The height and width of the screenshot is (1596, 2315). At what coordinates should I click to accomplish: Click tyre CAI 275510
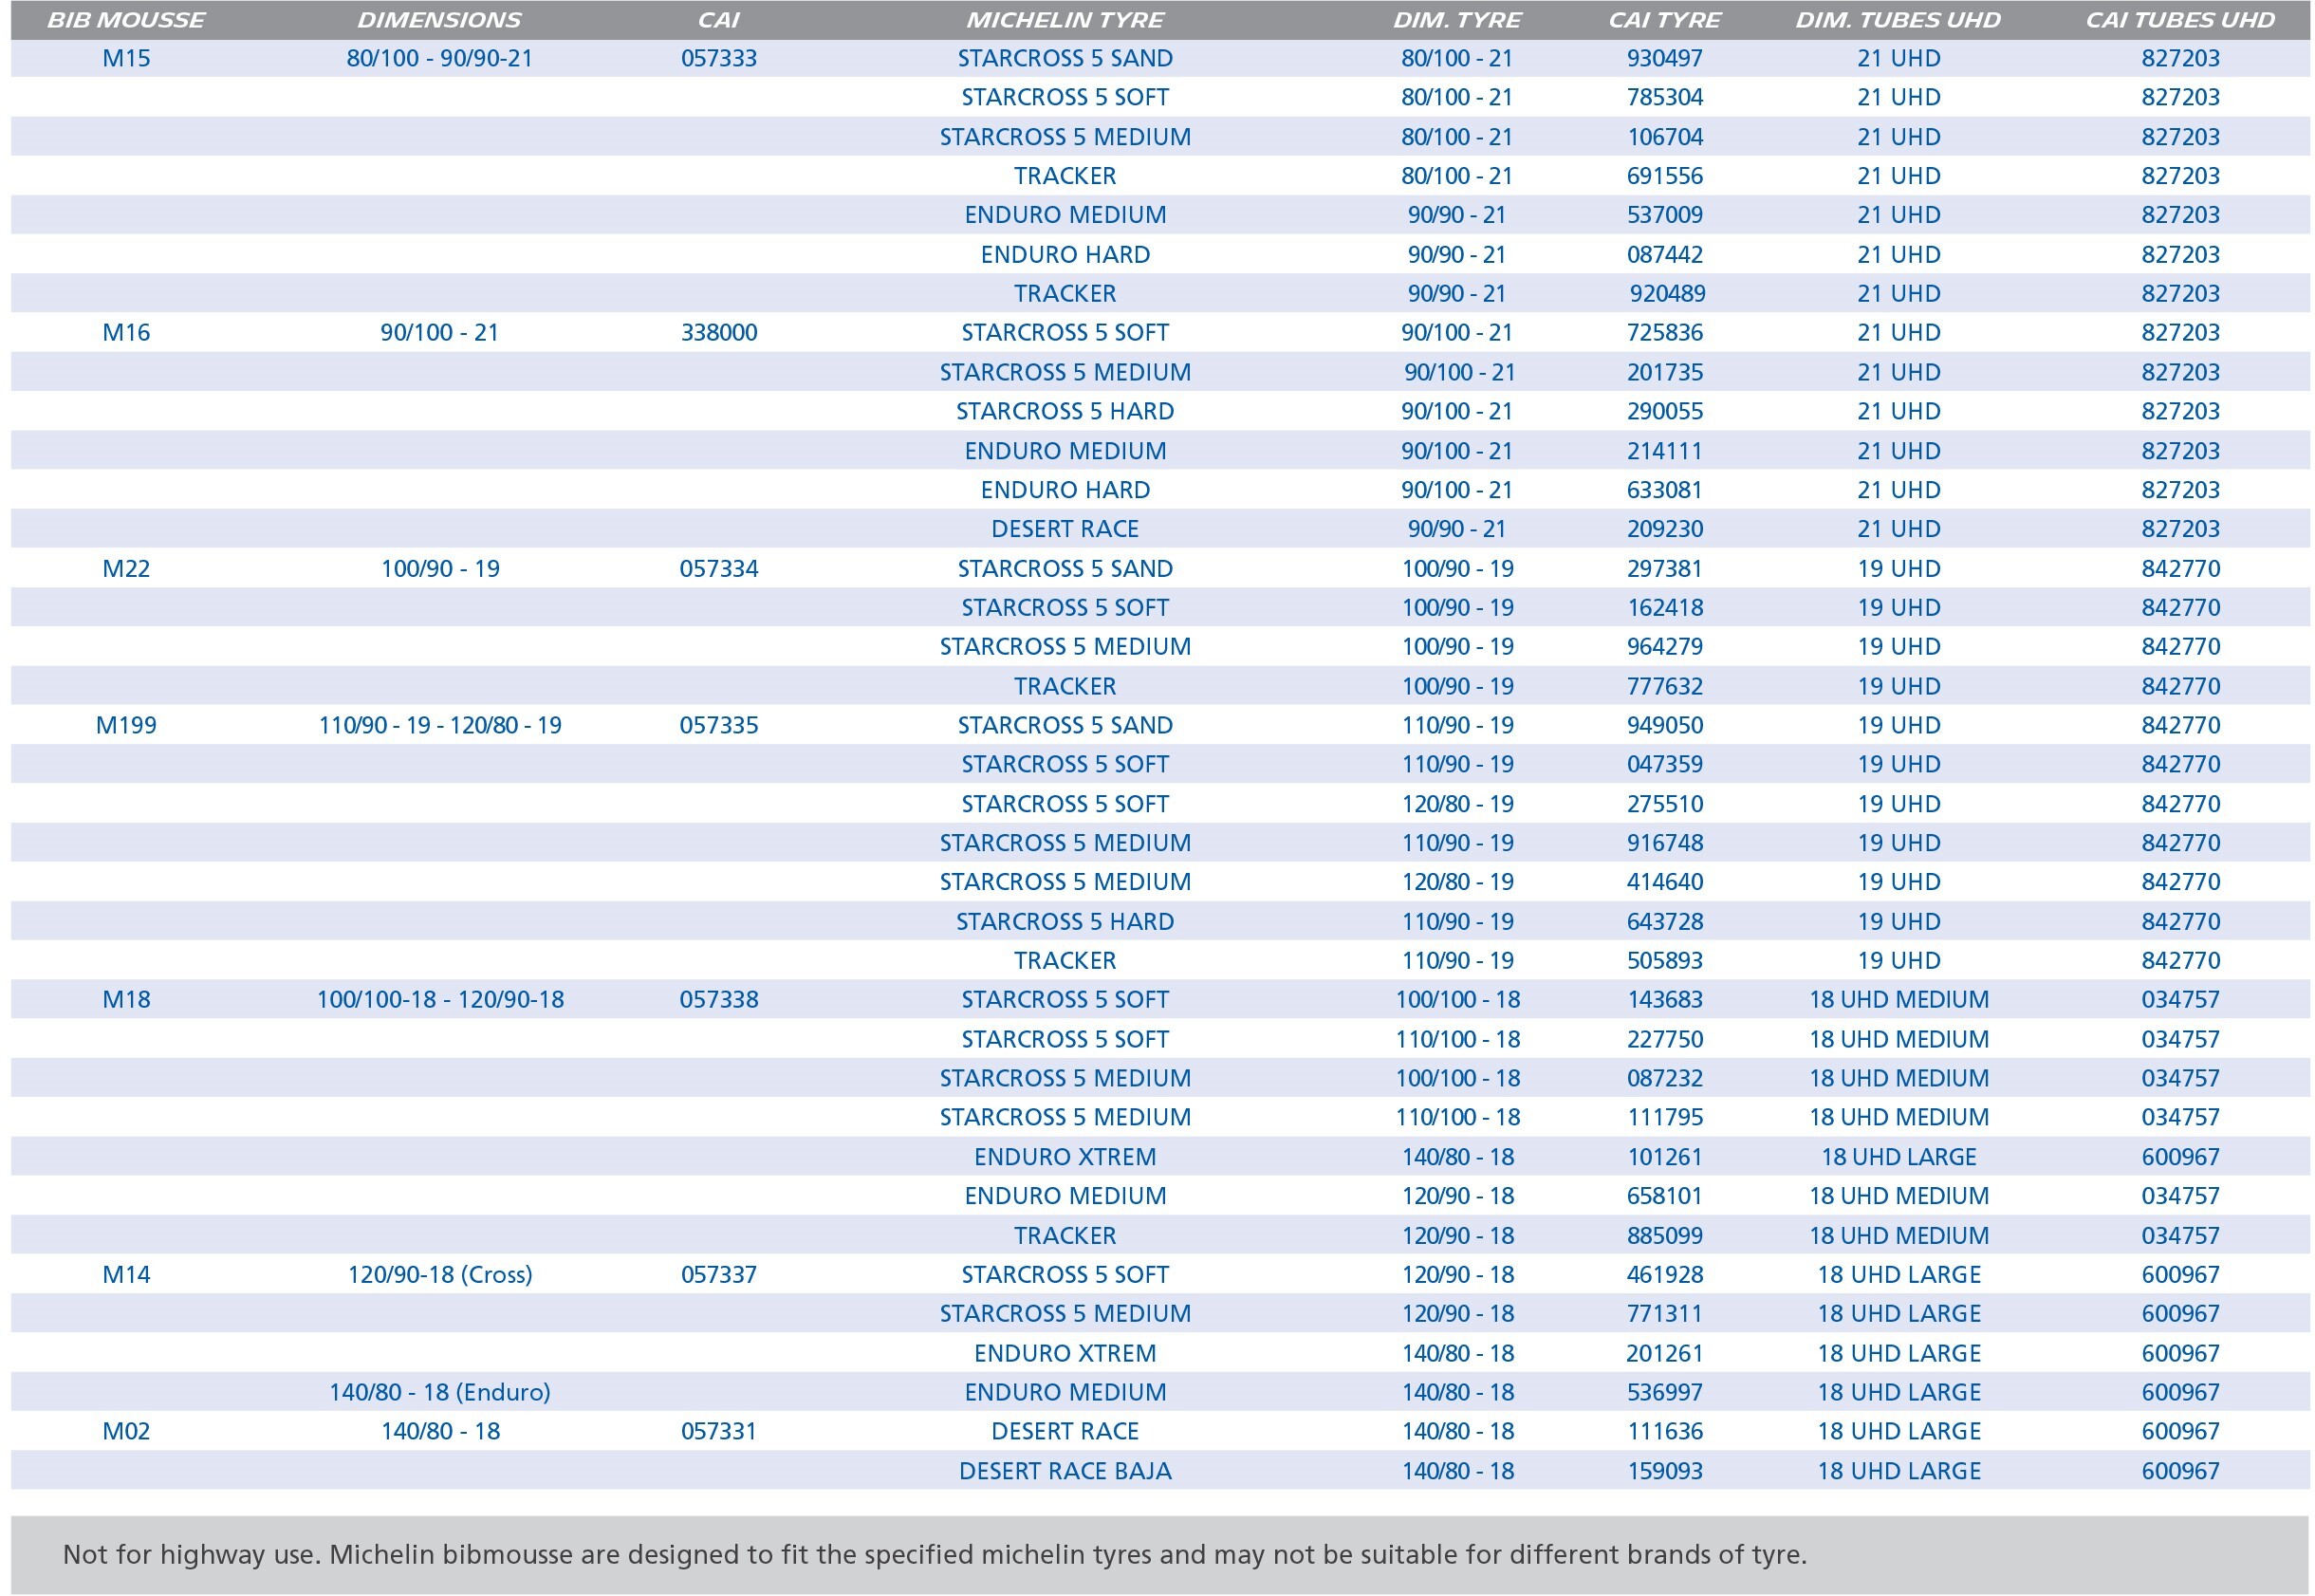click(x=1664, y=803)
